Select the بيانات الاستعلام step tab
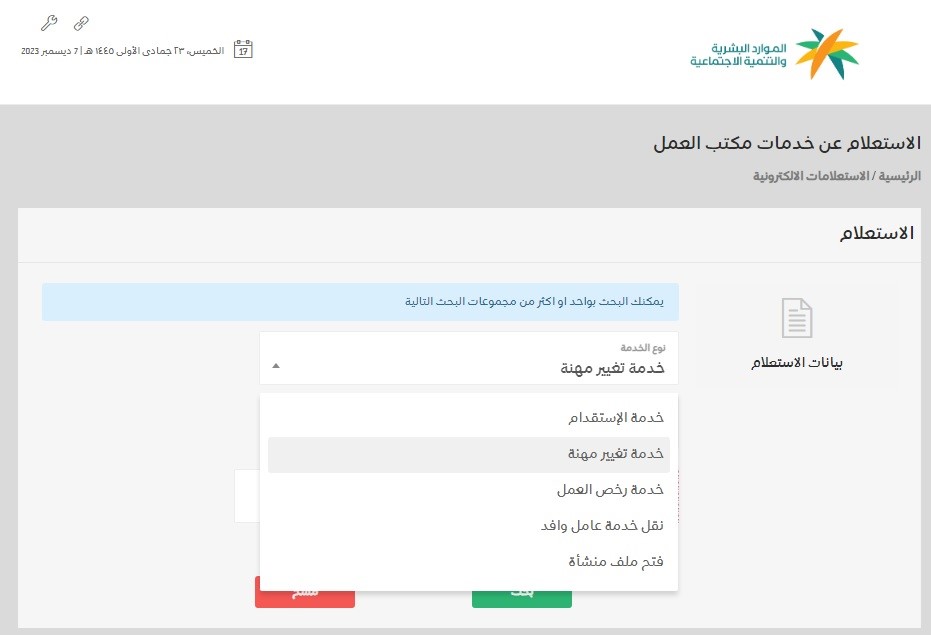 point(797,335)
